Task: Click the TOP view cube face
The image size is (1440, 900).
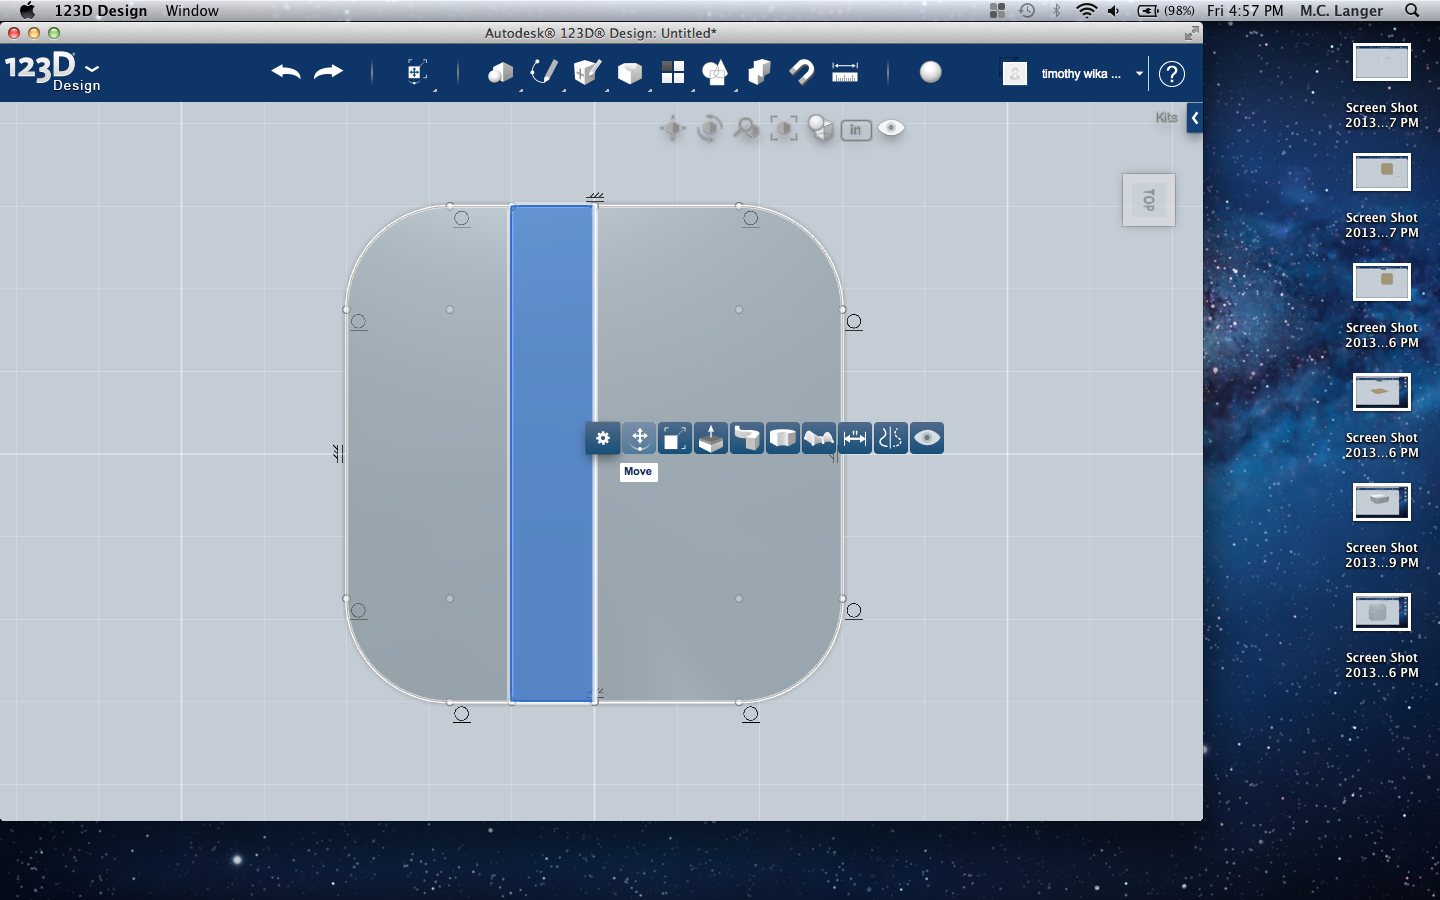Action: 1149,200
